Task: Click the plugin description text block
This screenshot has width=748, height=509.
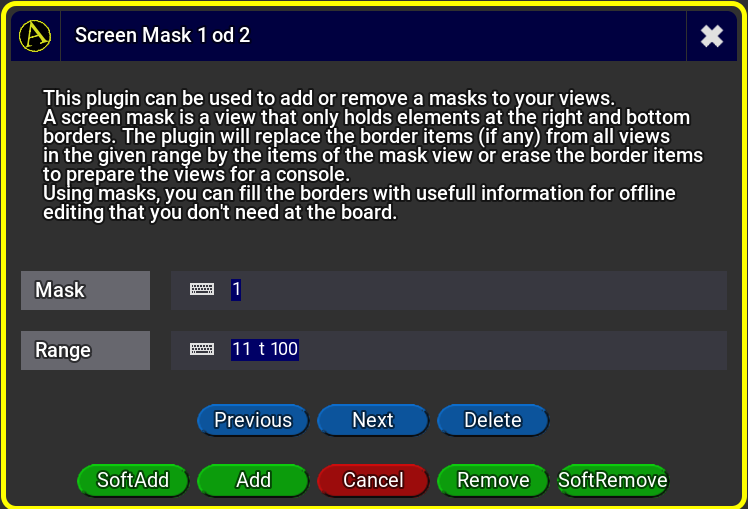Action: tap(373, 155)
